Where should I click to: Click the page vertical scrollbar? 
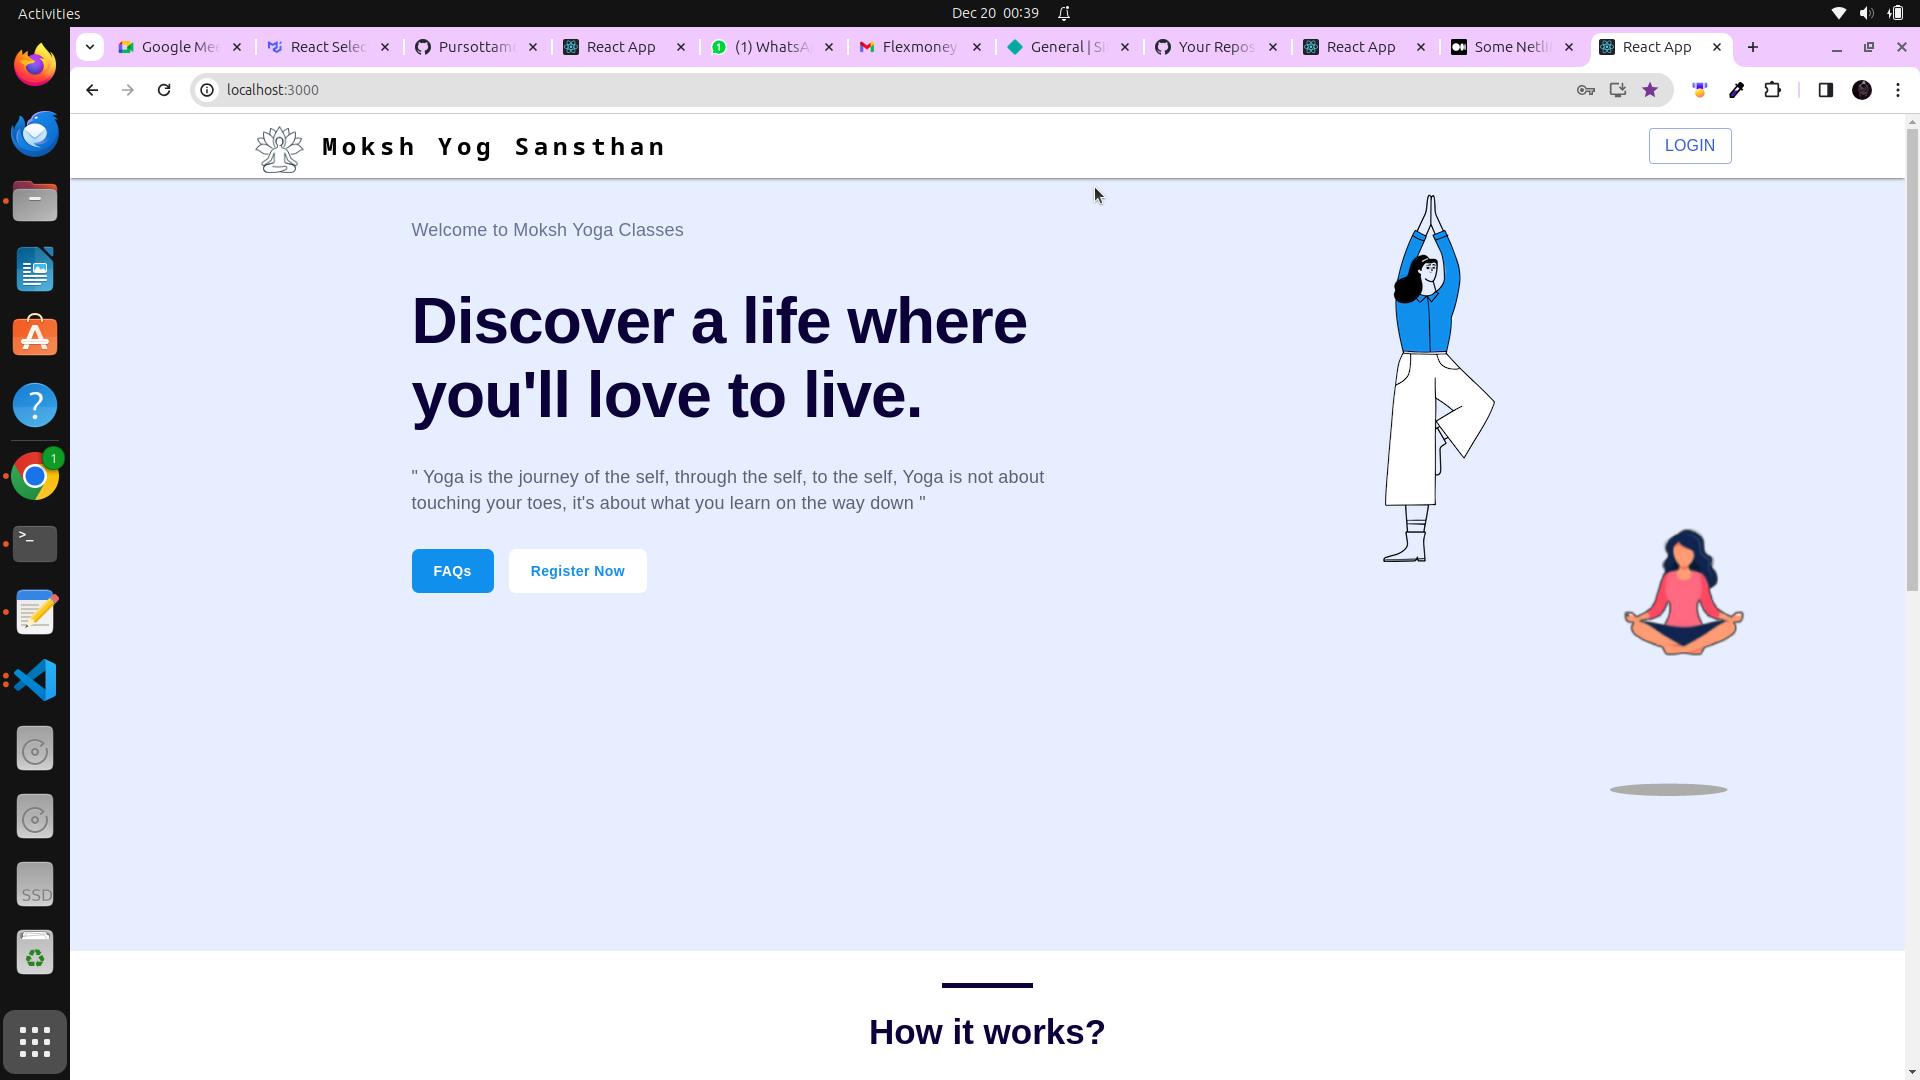click(x=1912, y=360)
